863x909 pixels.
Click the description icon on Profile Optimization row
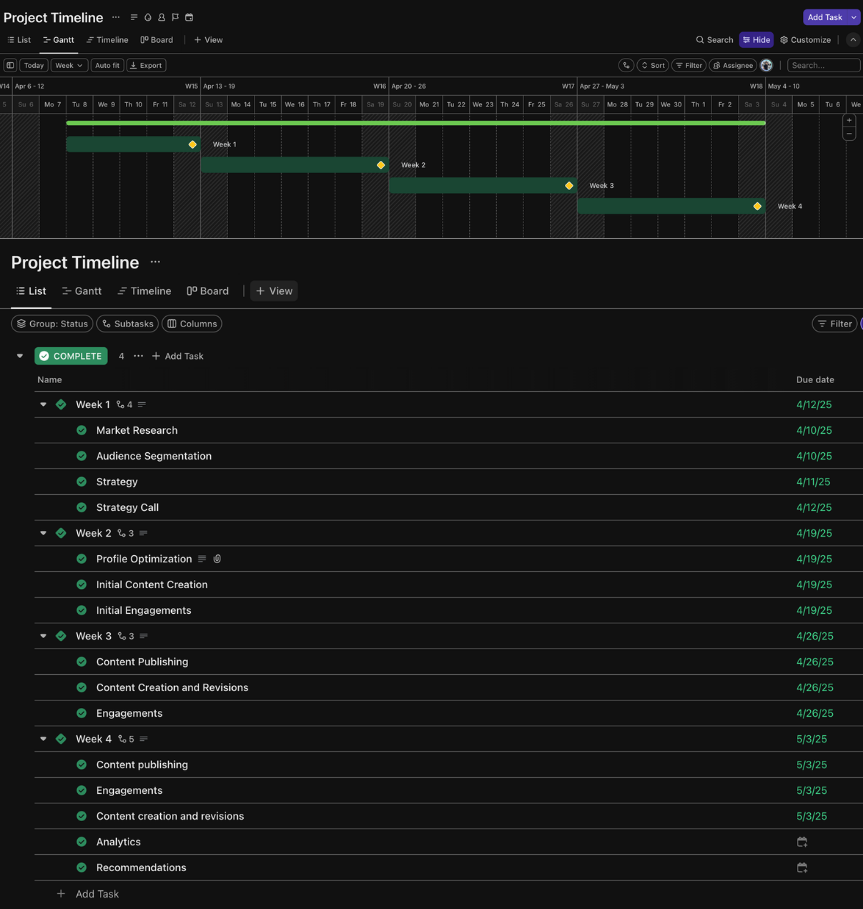coord(202,559)
